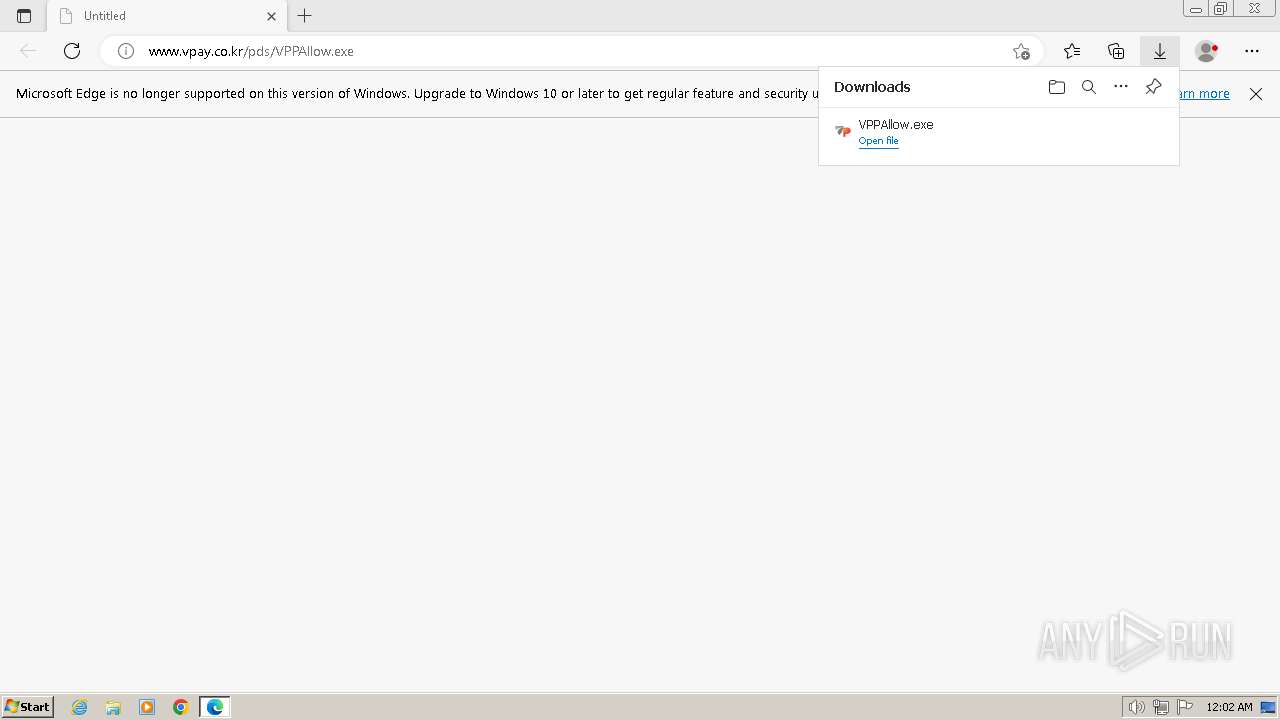Minimize the Edge browser window
This screenshot has width=1280, height=720.
(1196, 9)
